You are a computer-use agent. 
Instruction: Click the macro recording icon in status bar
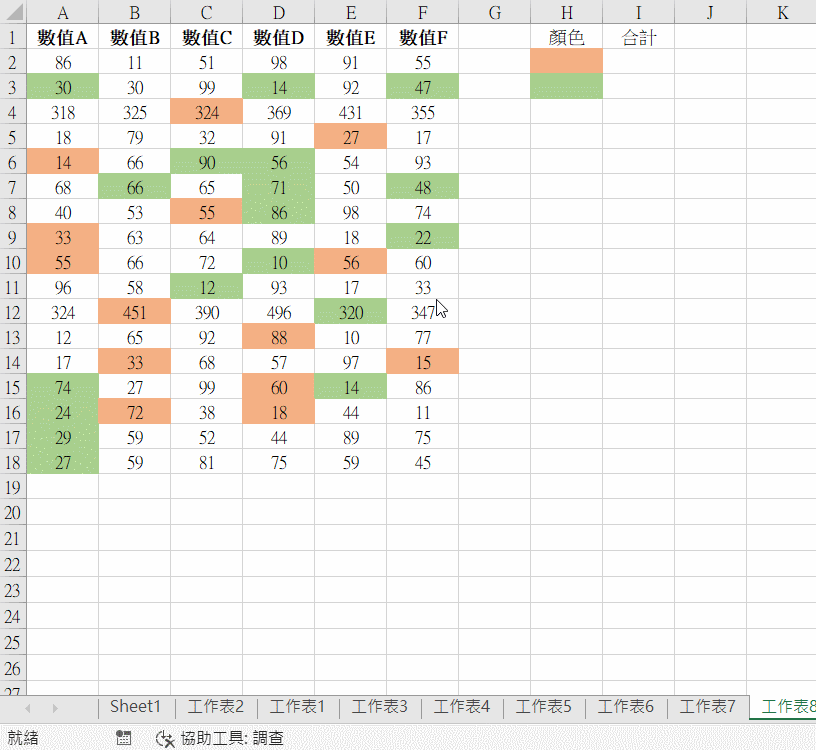tap(124, 738)
